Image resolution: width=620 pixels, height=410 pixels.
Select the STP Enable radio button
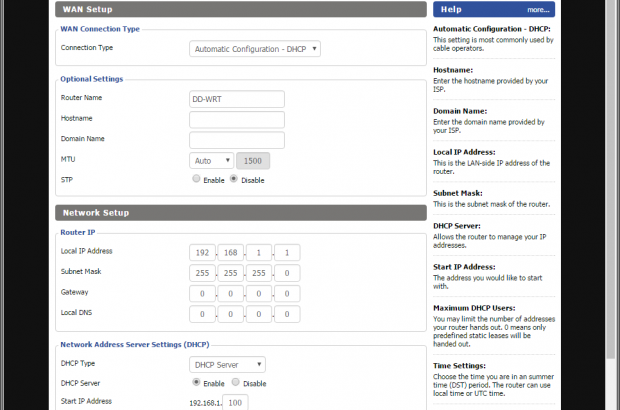pyautogui.click(x=196, y=180)
